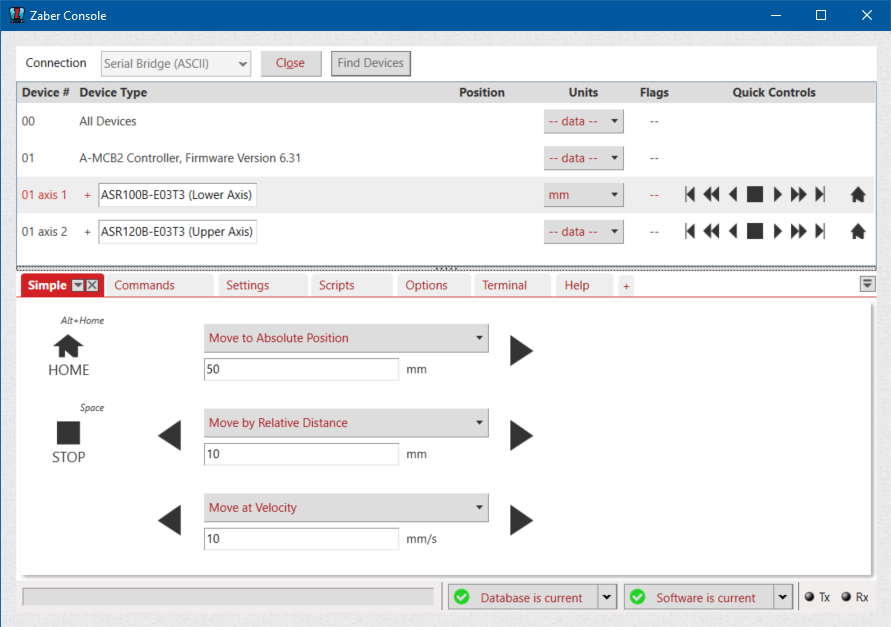The height and width of the screenshot is (627, 891).
Task: Expand axis 2 row with its plus sign
Action: (x=87, y=232)
